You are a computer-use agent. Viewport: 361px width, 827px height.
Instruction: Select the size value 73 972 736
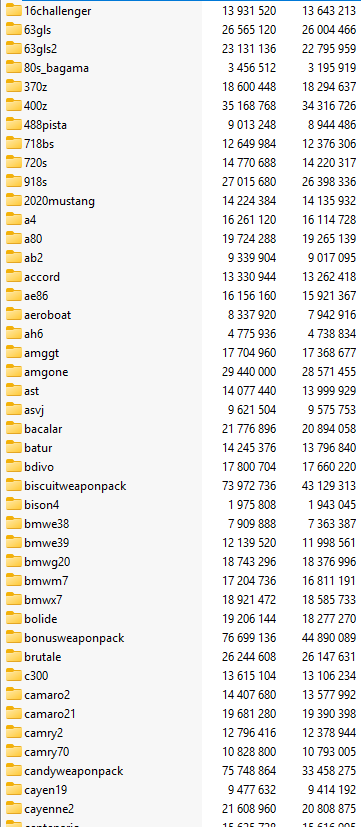(x=249, y=486)
